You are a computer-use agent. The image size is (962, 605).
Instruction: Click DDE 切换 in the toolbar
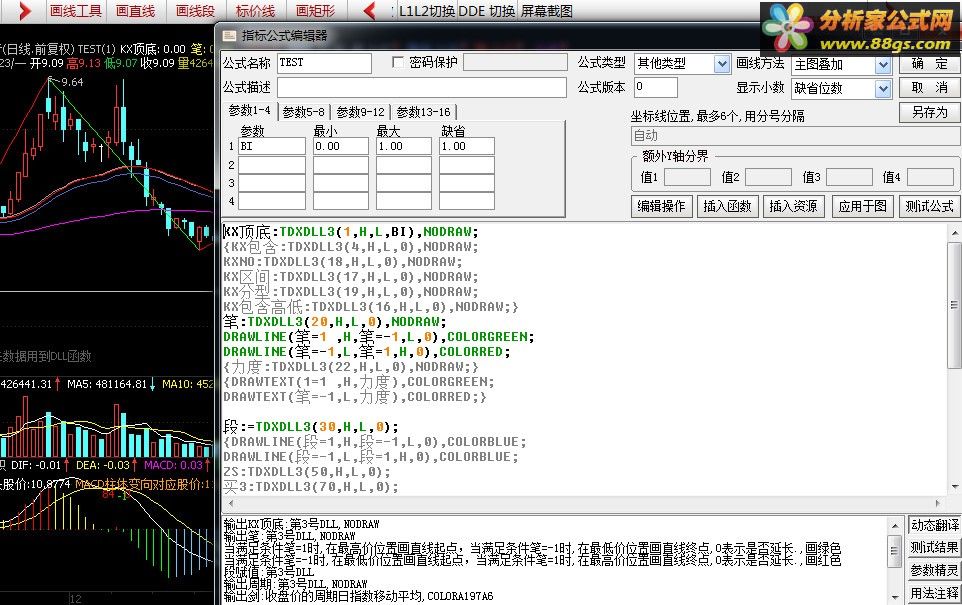click(487, 11)
